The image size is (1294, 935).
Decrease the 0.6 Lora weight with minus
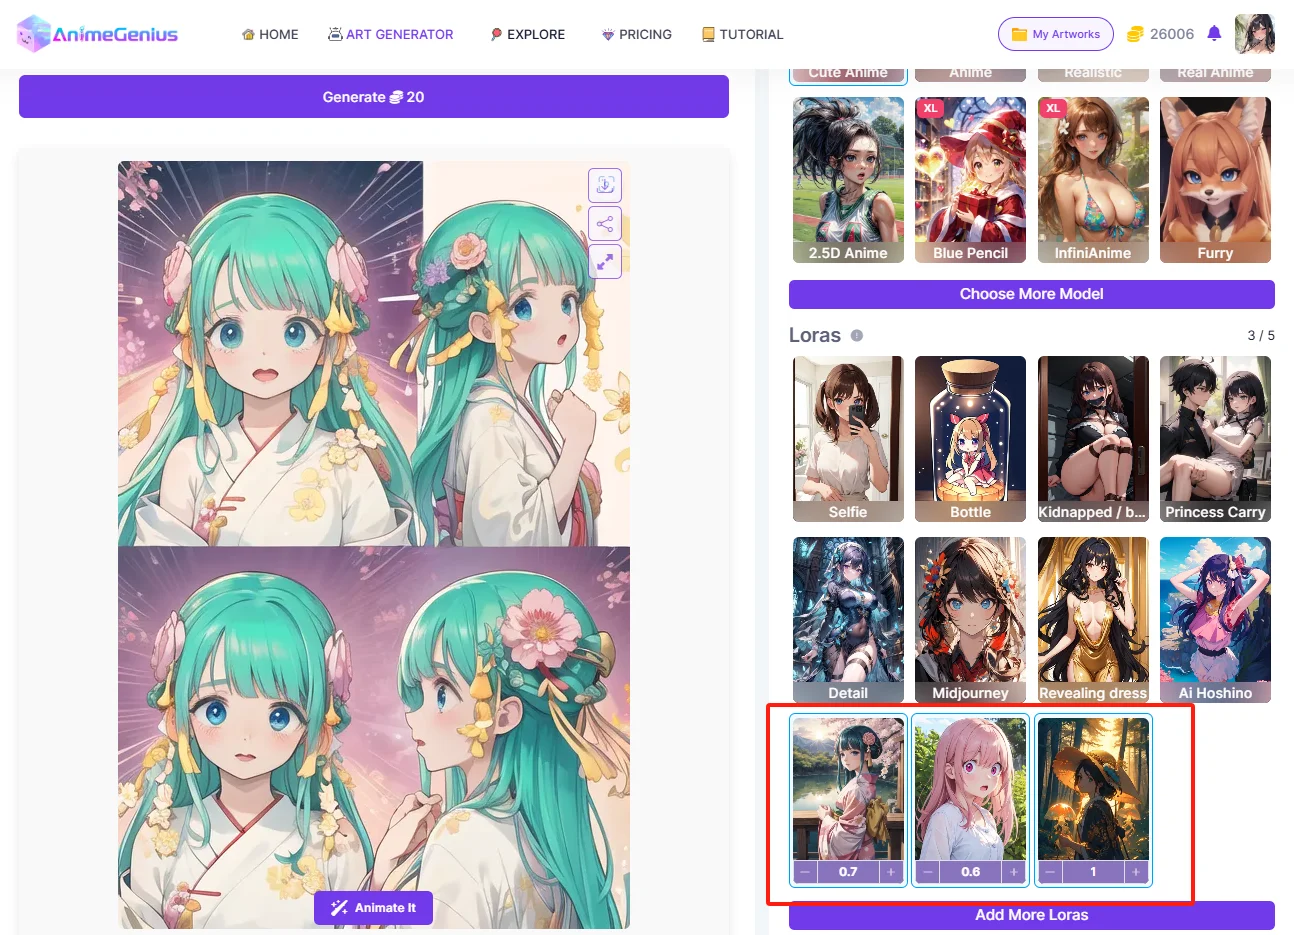(x=928, y=872)
